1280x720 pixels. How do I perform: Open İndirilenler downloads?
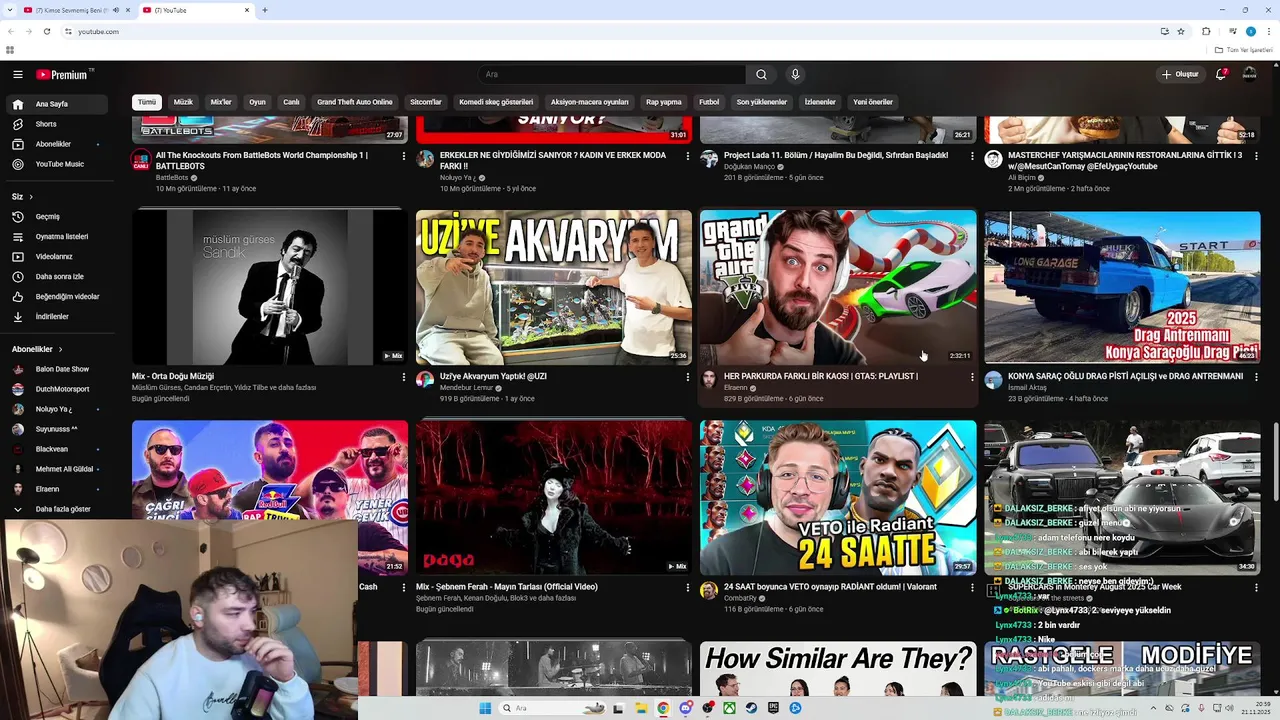click(59, 316)
